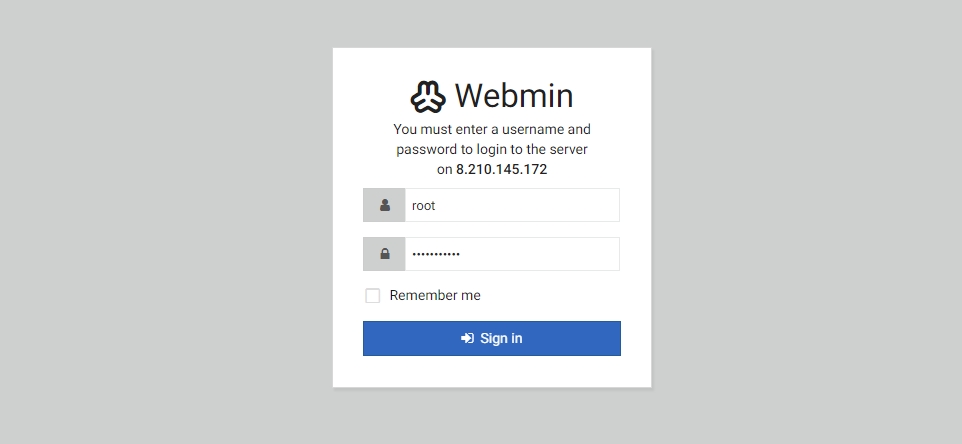The image size is (962, 444).
Task: Click the arrow icon on Sign in button
Action: point(467,338)
